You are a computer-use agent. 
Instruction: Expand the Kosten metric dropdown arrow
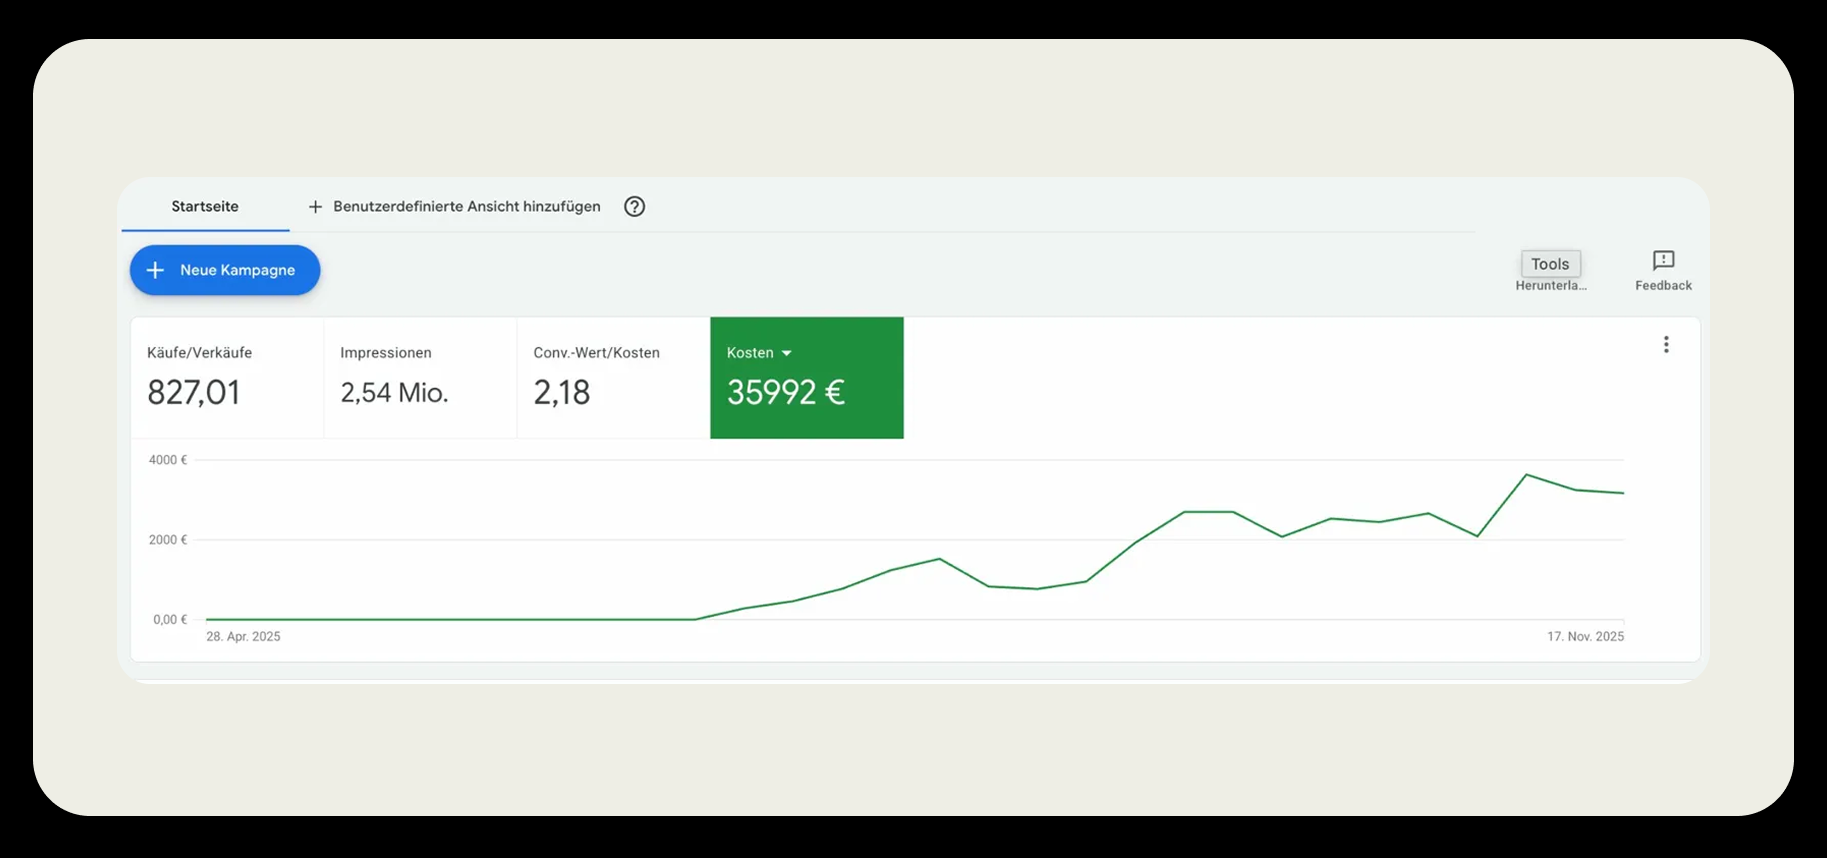pyautogui.click(x=787, y=353)
